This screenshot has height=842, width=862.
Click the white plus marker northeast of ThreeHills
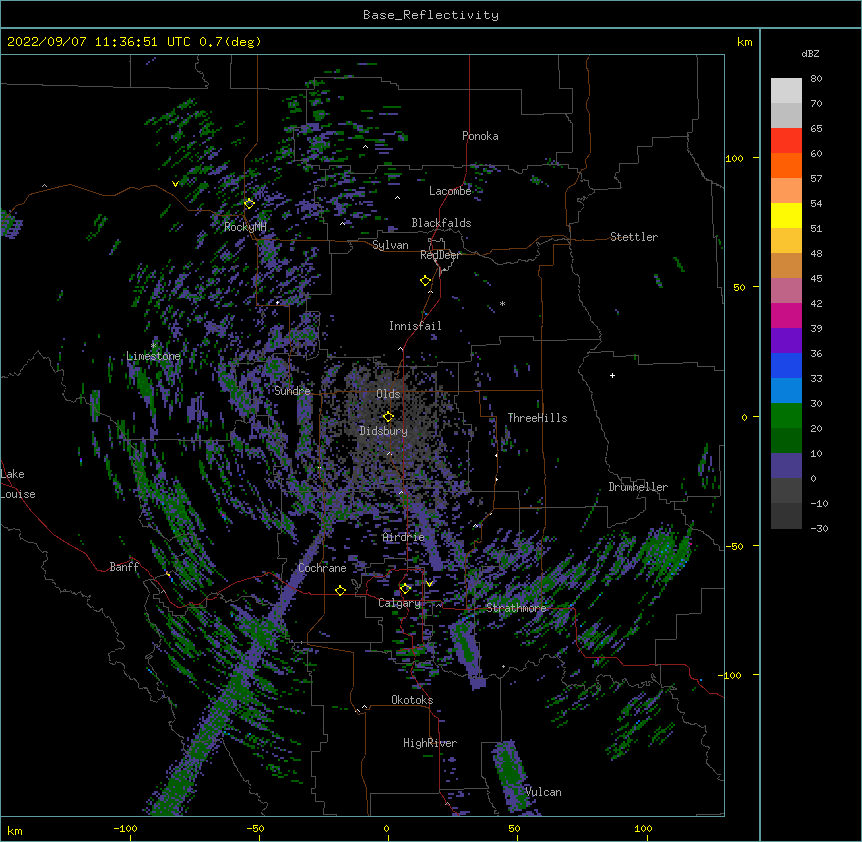612,375
